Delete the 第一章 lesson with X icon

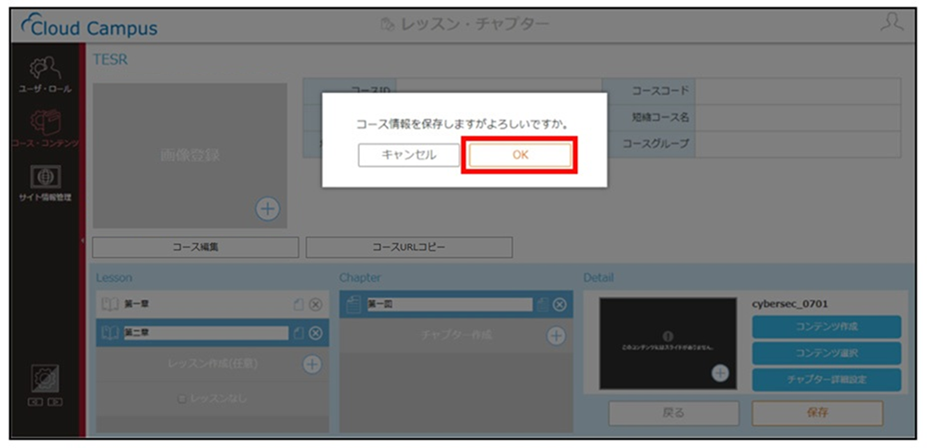coord(316,305)
